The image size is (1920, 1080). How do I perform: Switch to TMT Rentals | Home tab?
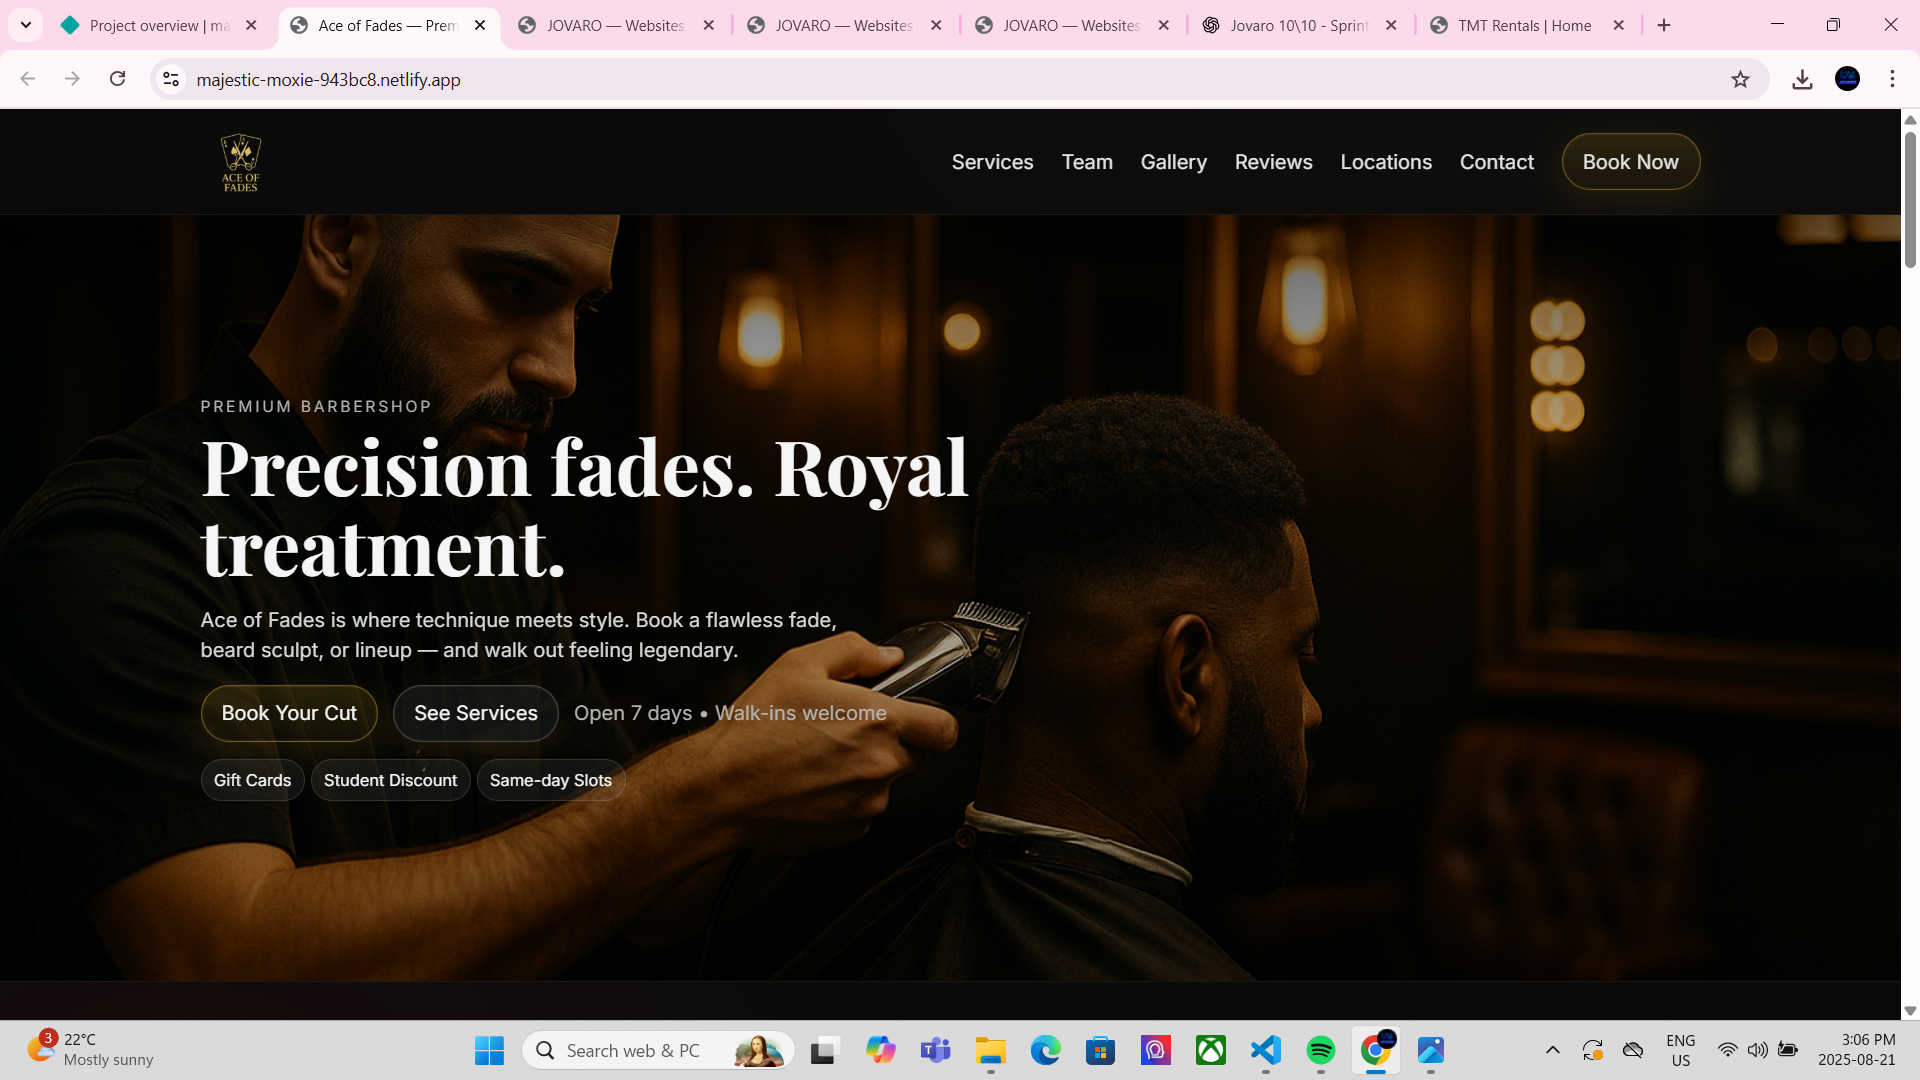1523,25
